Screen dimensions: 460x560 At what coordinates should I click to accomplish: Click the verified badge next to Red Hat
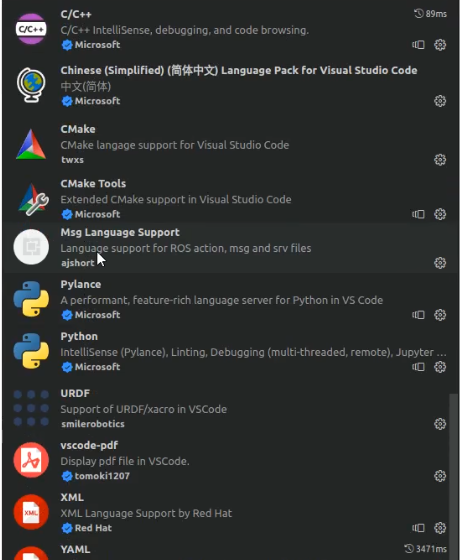click(67, 528)
